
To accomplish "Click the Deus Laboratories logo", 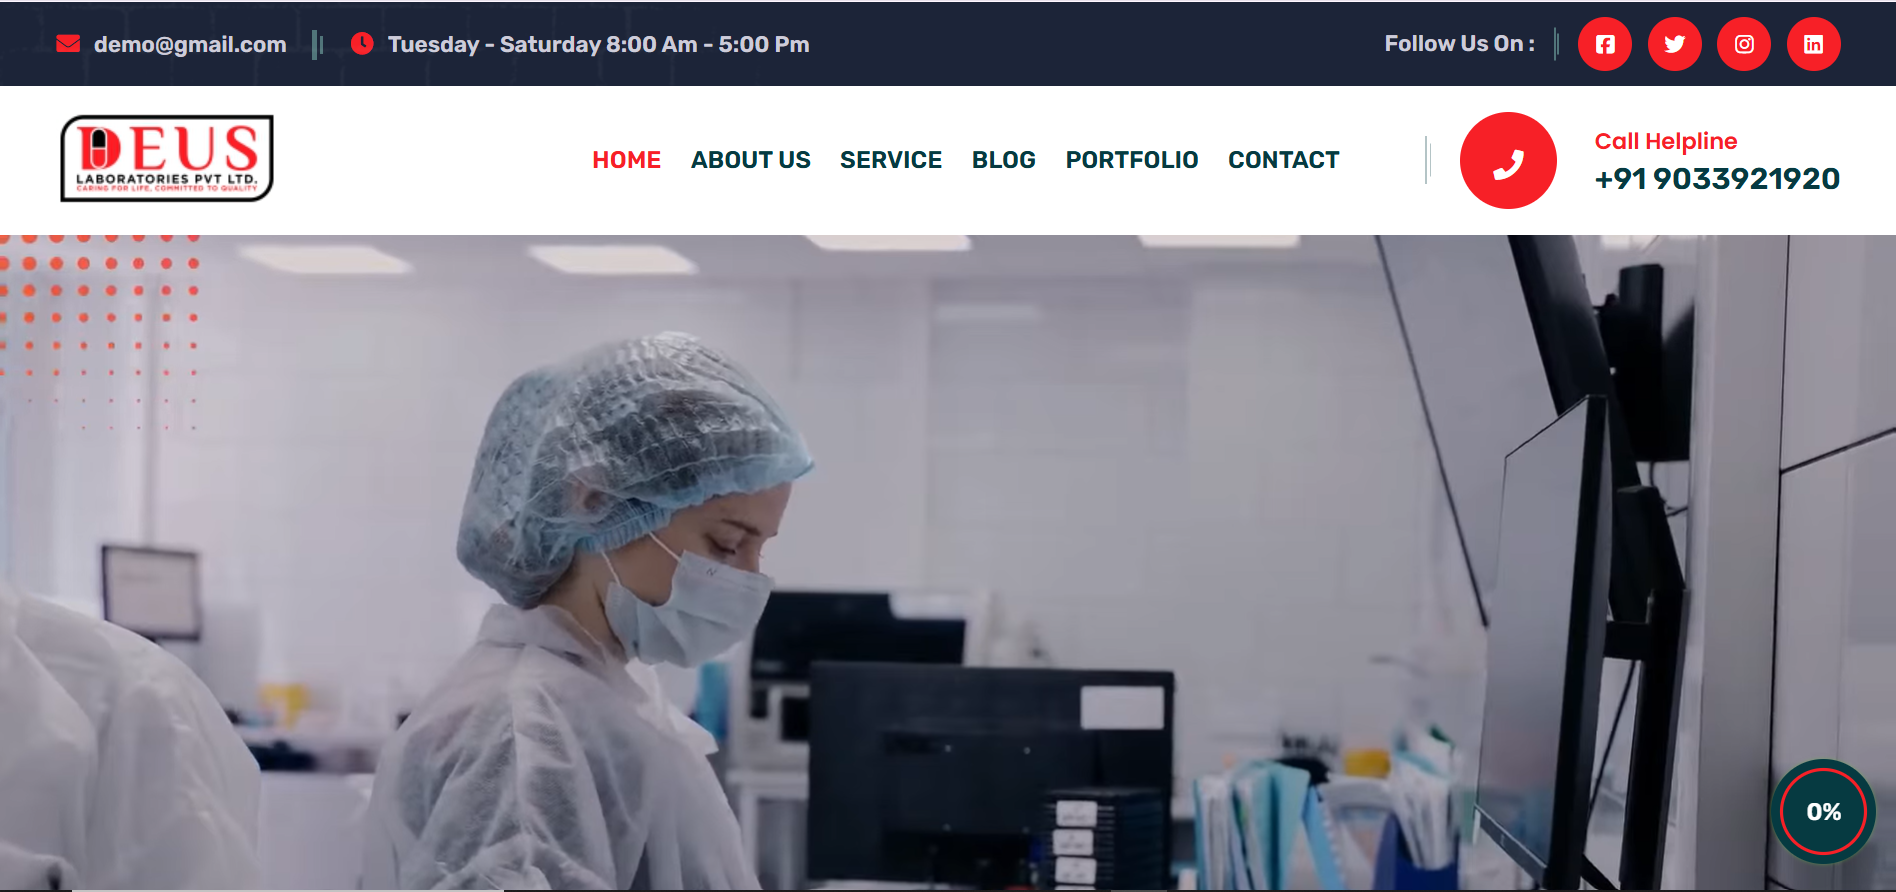I will pos(167,158).
